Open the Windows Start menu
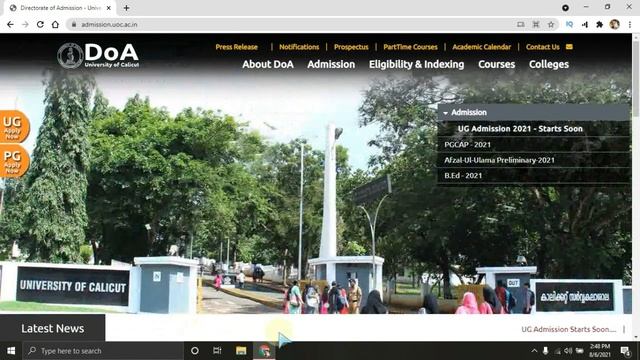The width and height of the screenshot is (640, 360). 11,351
